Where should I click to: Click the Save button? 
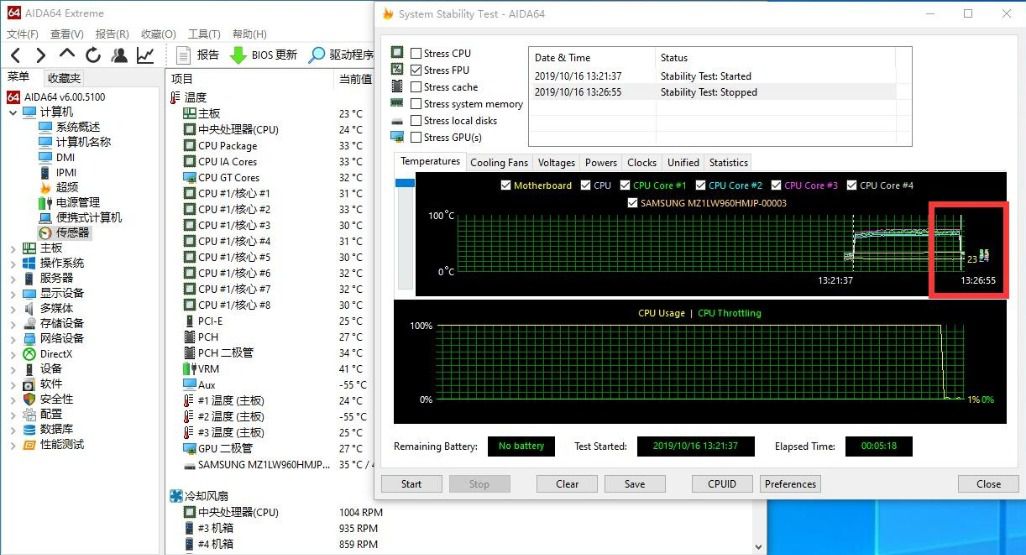pos(635,484)
